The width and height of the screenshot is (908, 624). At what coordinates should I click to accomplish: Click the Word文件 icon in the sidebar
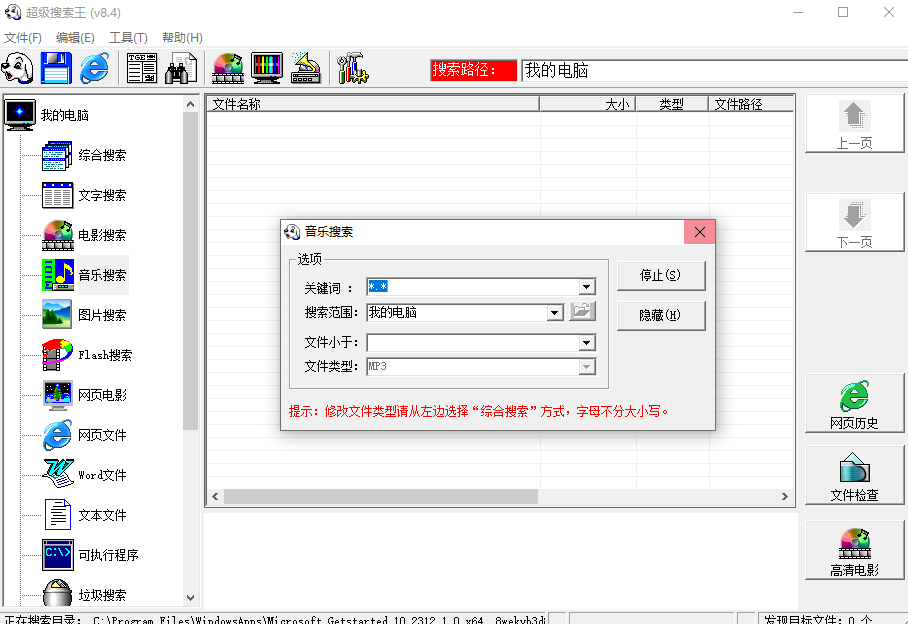click(57, 475)
